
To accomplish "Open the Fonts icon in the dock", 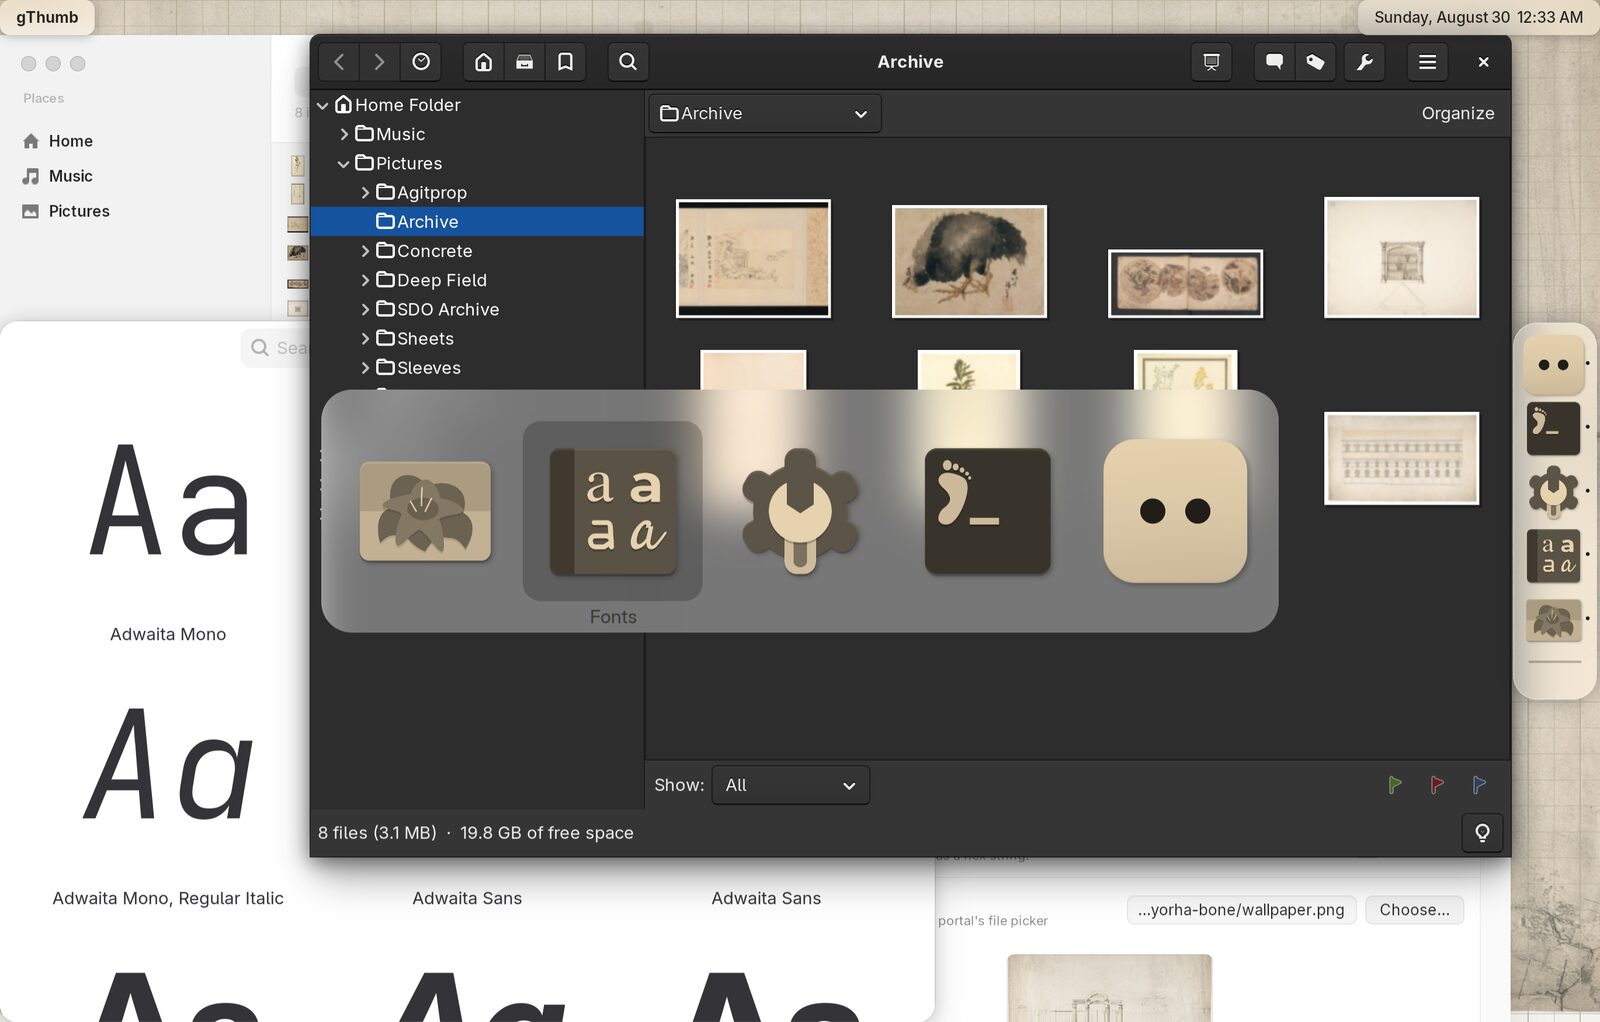I will click(1553, 555).
